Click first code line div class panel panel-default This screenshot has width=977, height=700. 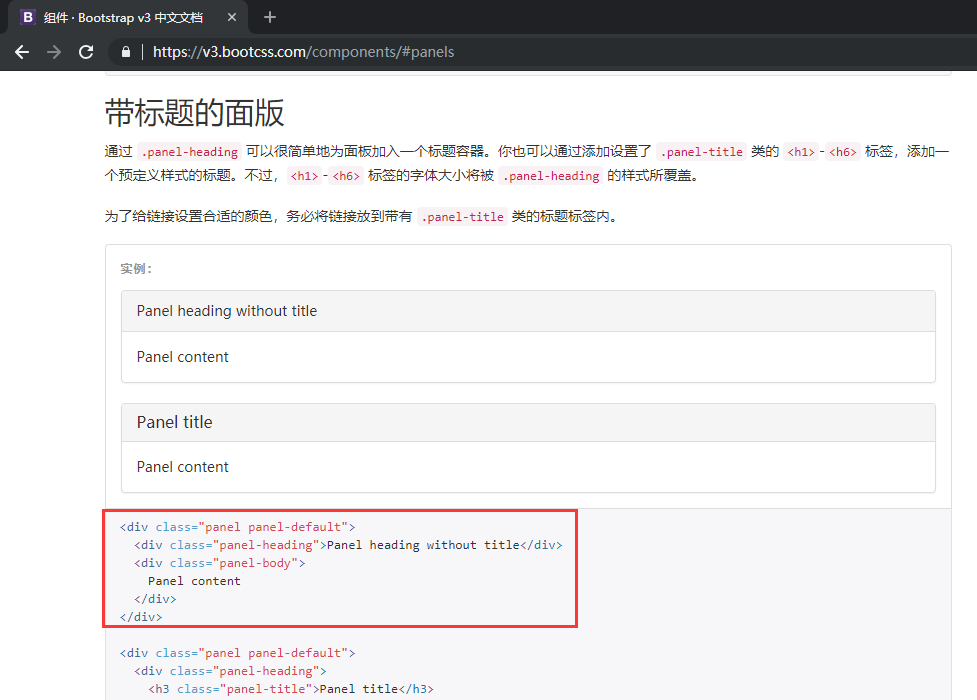[237, 527]
